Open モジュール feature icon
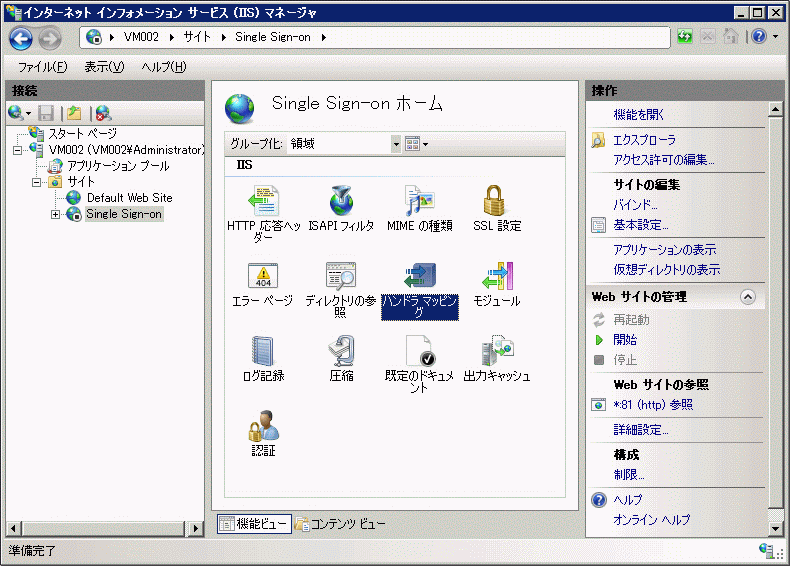Viewport: 790px width, 566px height. click(497, 275)
